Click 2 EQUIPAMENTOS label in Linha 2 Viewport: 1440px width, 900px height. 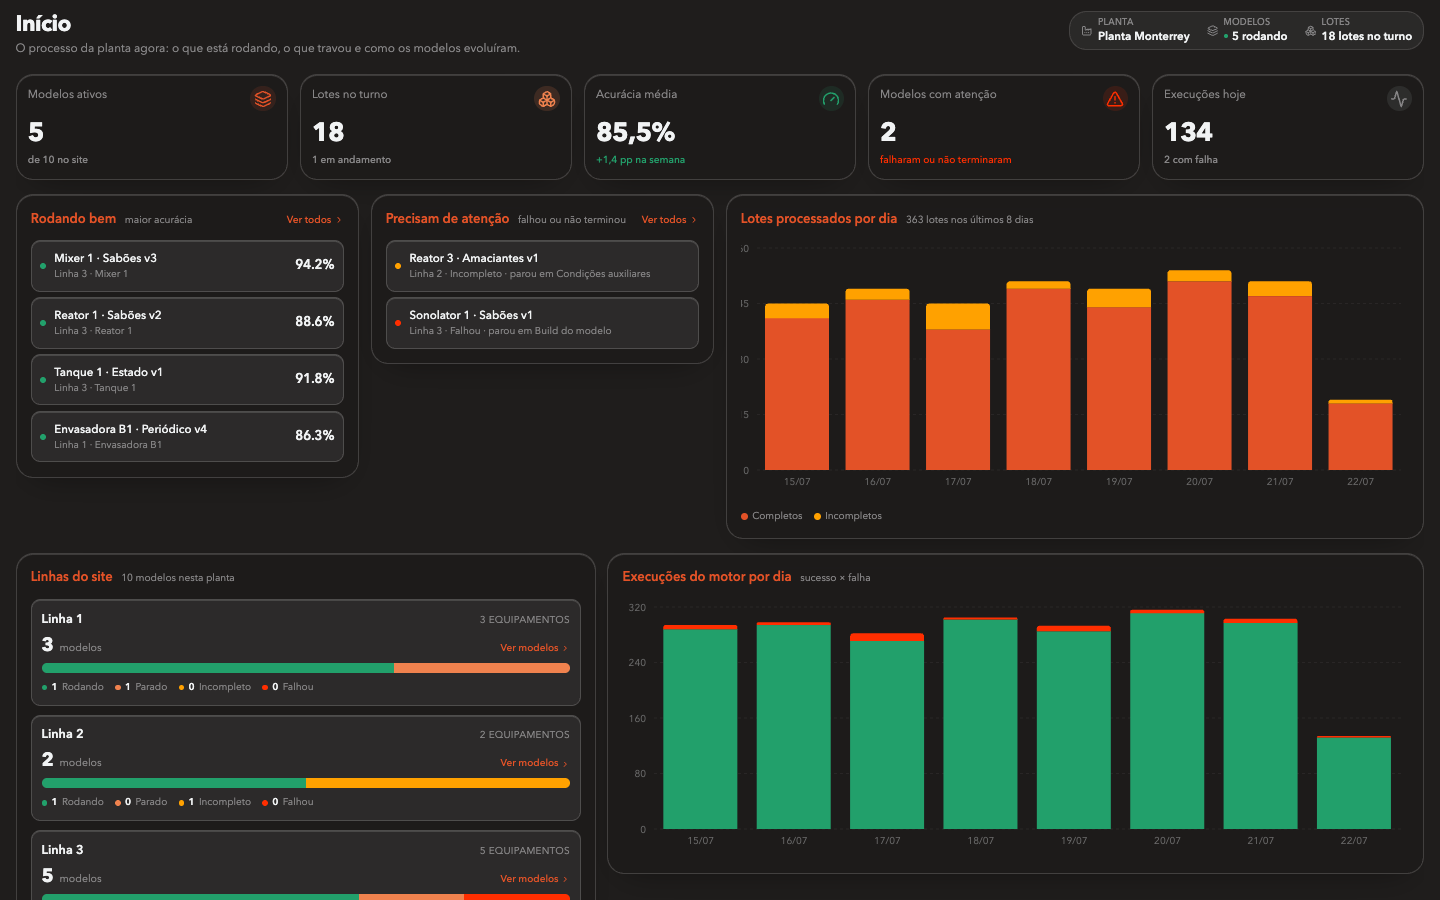(x=524, y=735)
